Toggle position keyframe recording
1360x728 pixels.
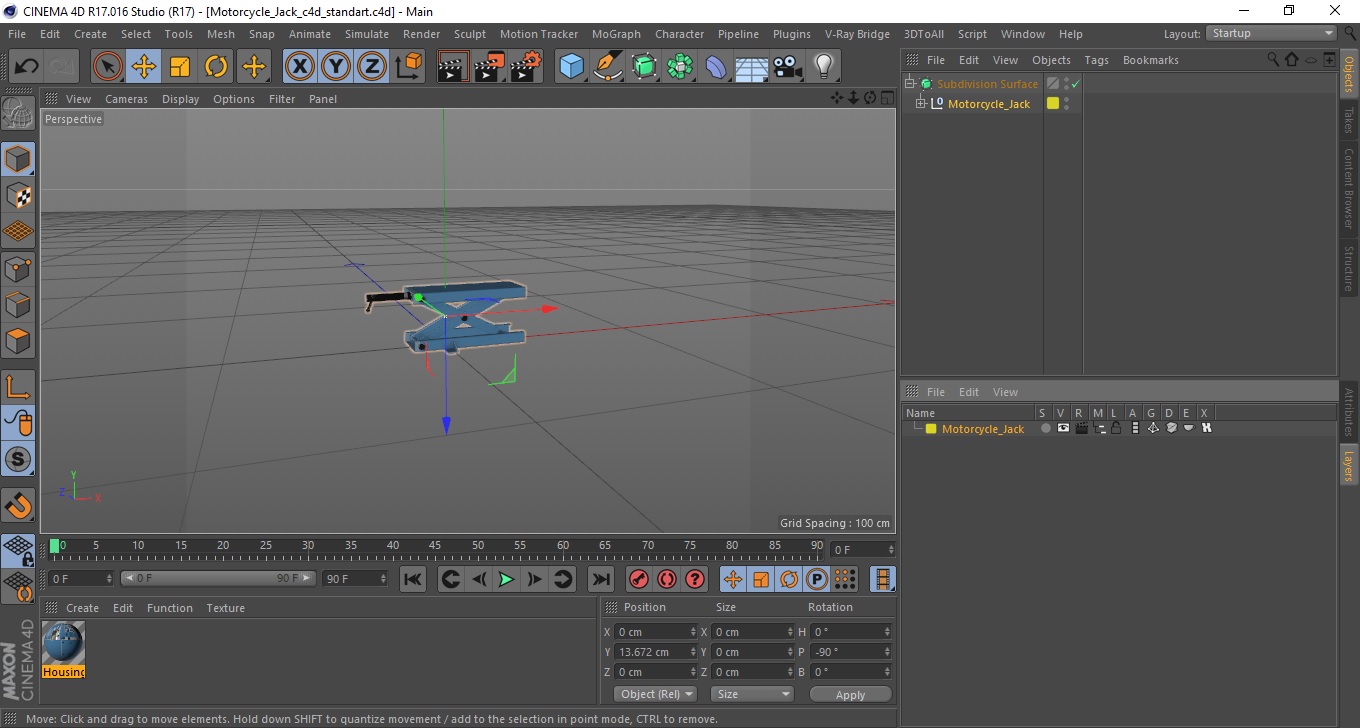click(x=733, y=579)
